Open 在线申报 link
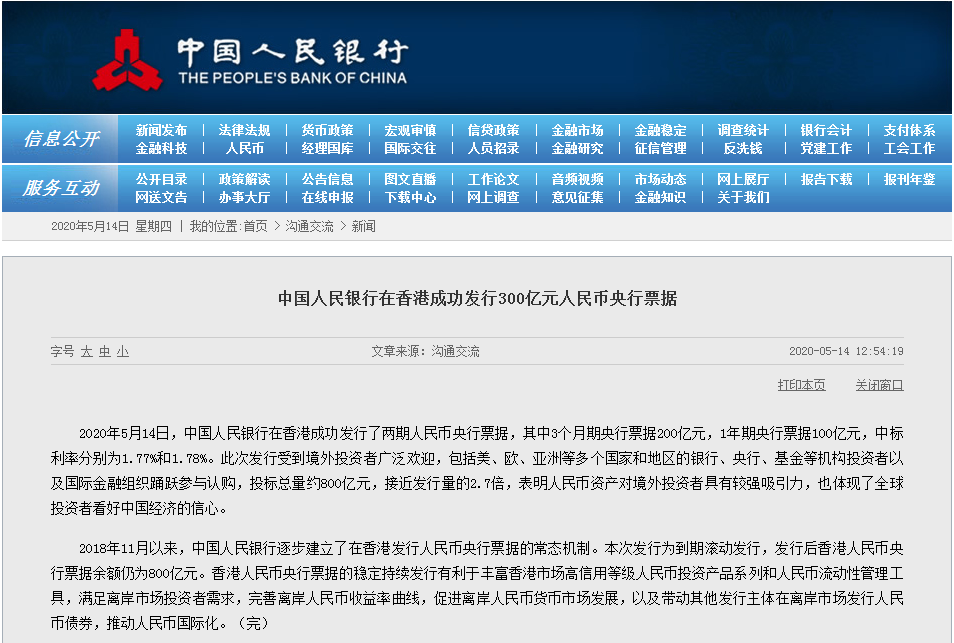The width and height of the screenshot is (954, 643). pyautogui.click(x=327, y=198)
